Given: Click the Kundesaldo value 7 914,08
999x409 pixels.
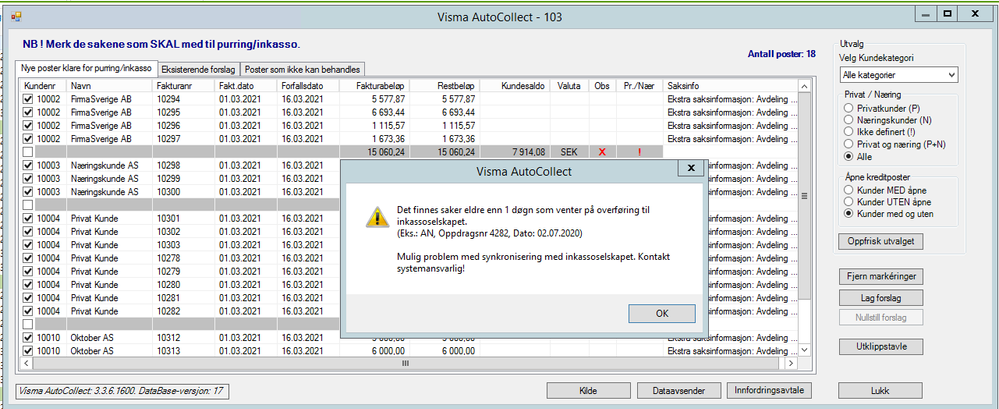Looking at the screenshot, I should click(529, 152).
